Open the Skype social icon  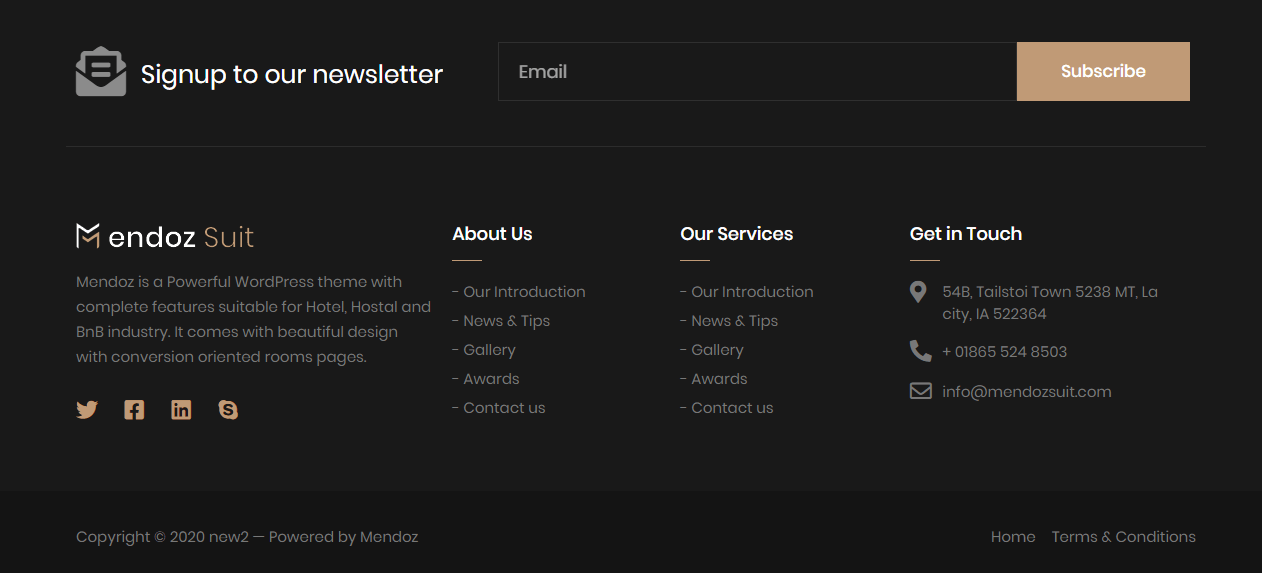(228, 410)
